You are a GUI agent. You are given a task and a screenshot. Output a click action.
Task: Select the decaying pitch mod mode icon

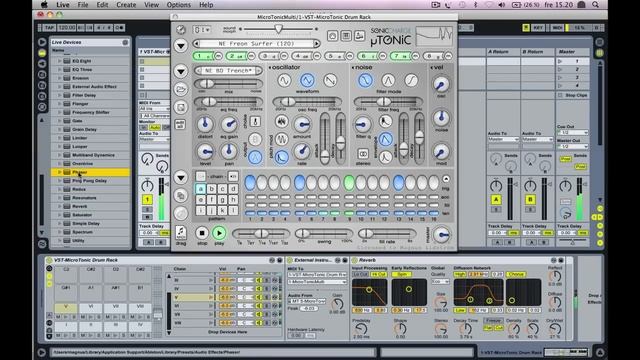[x=281, y=157]
